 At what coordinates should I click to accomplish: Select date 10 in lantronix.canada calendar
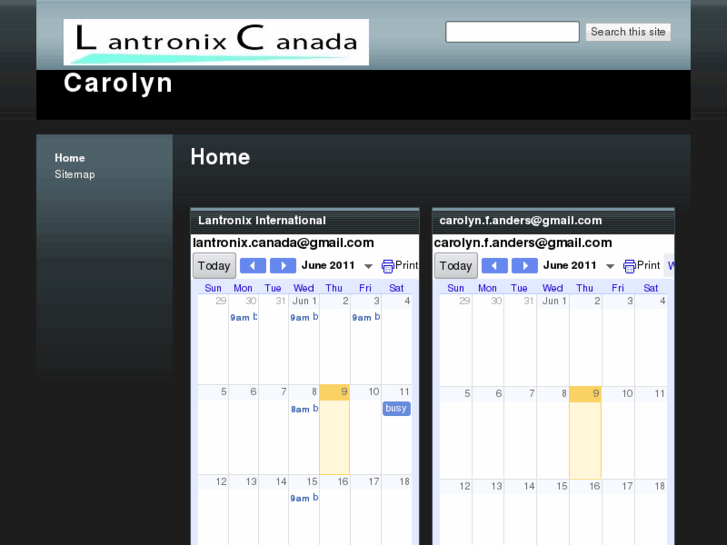[x=374, y=392]
